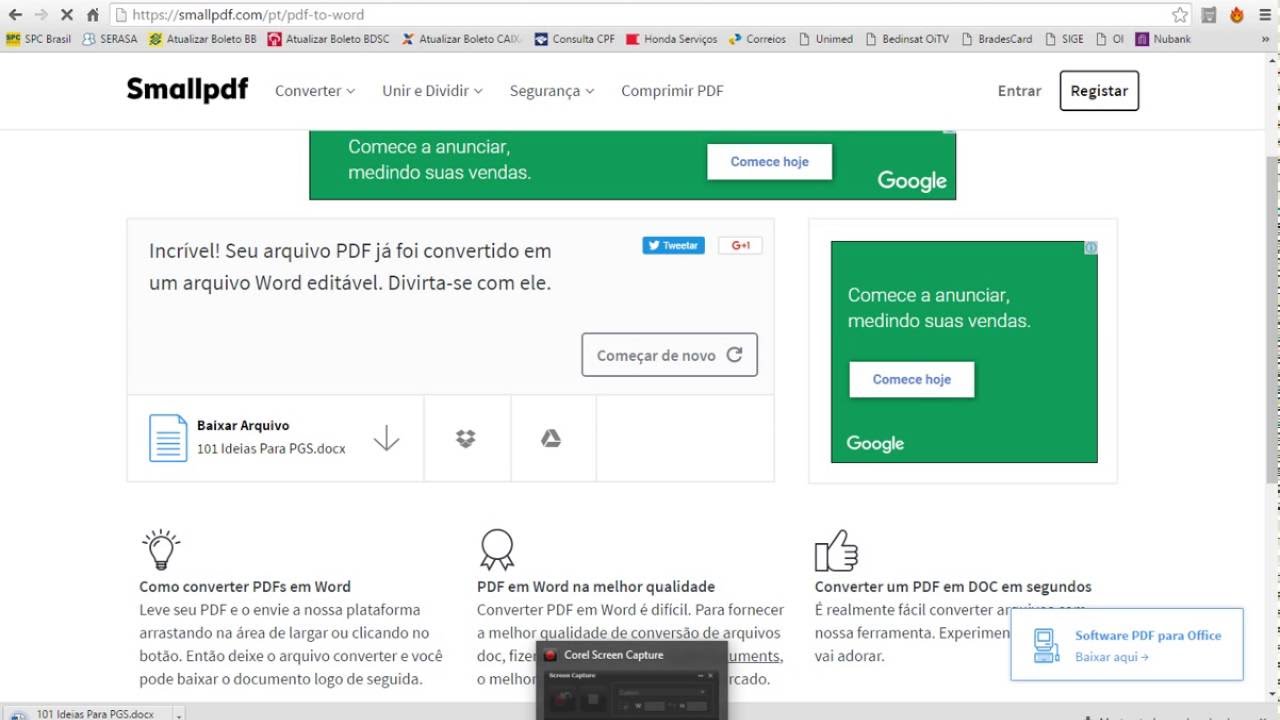Click the PDF em Word na melhor qualidade heading
This screenshot has height=720, width=1280.
596,586
